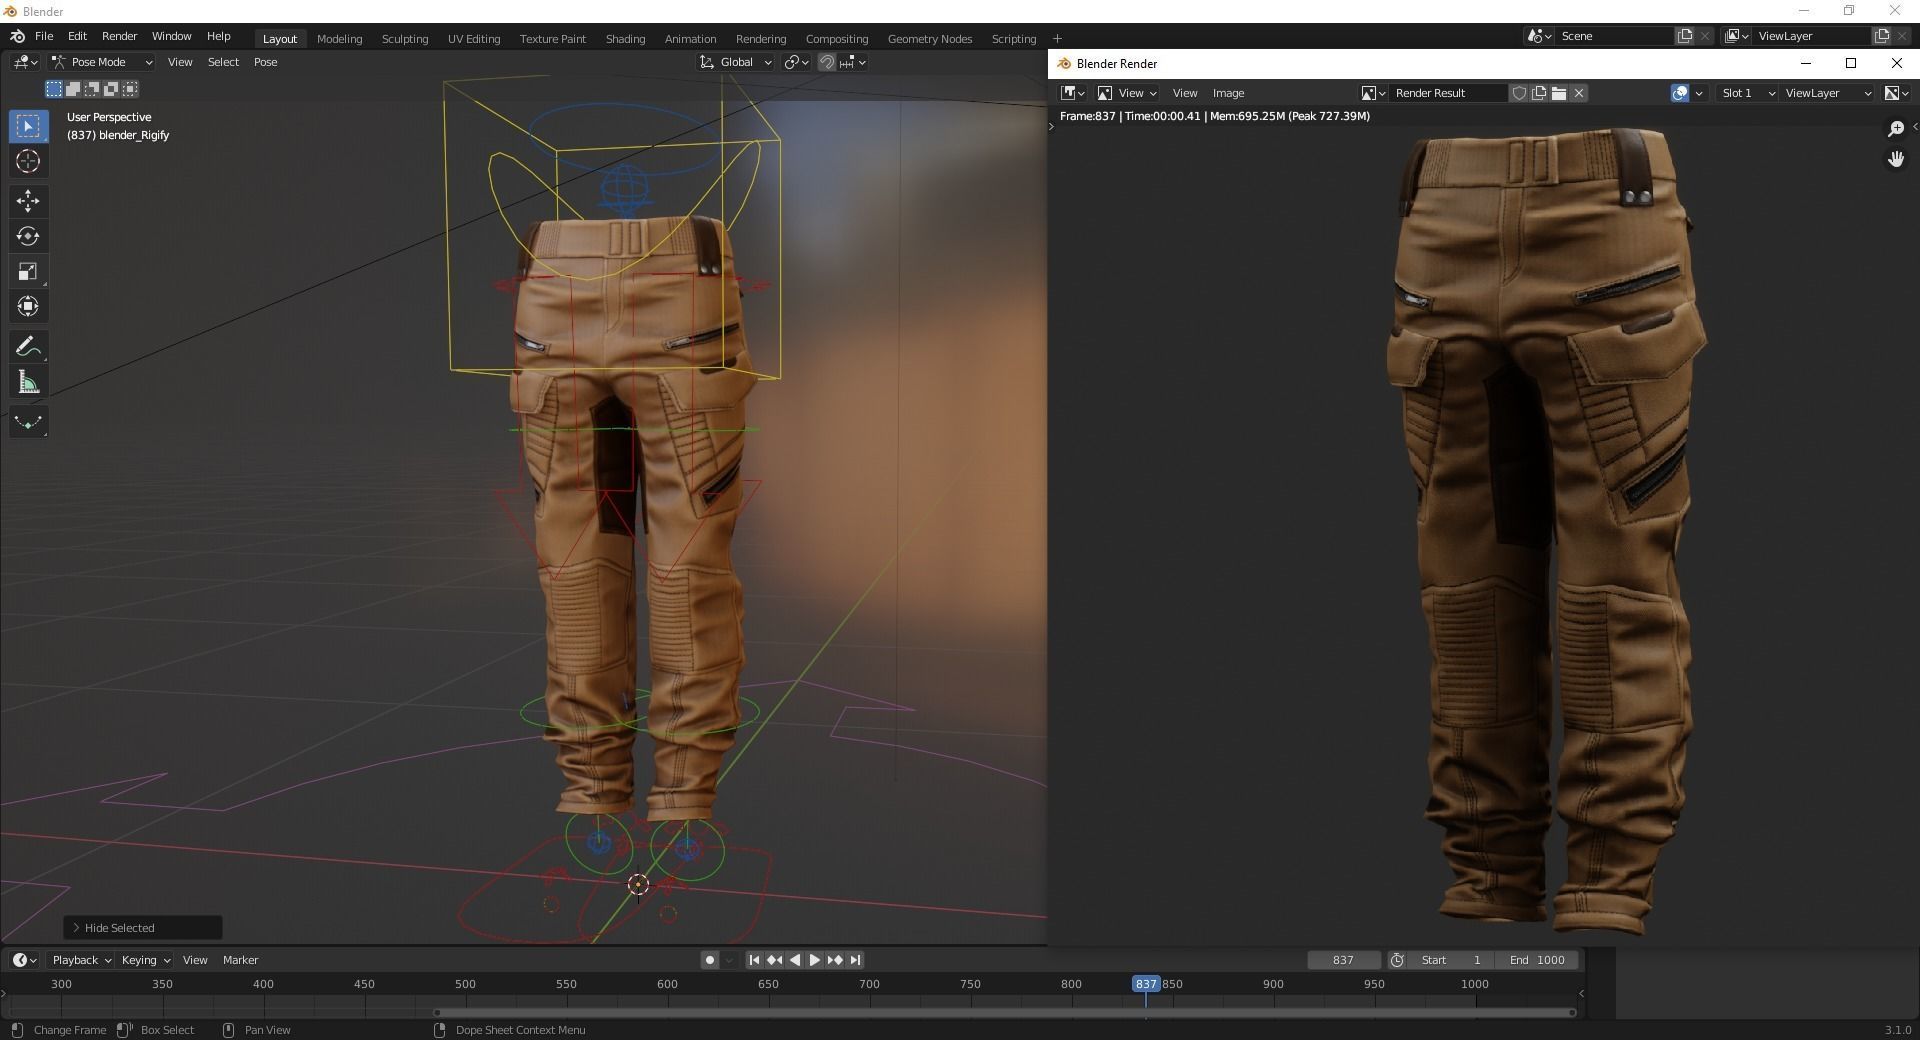Open the pivot point dropdown
This screenshot has height=1040, width=1920.
point(796,62)
